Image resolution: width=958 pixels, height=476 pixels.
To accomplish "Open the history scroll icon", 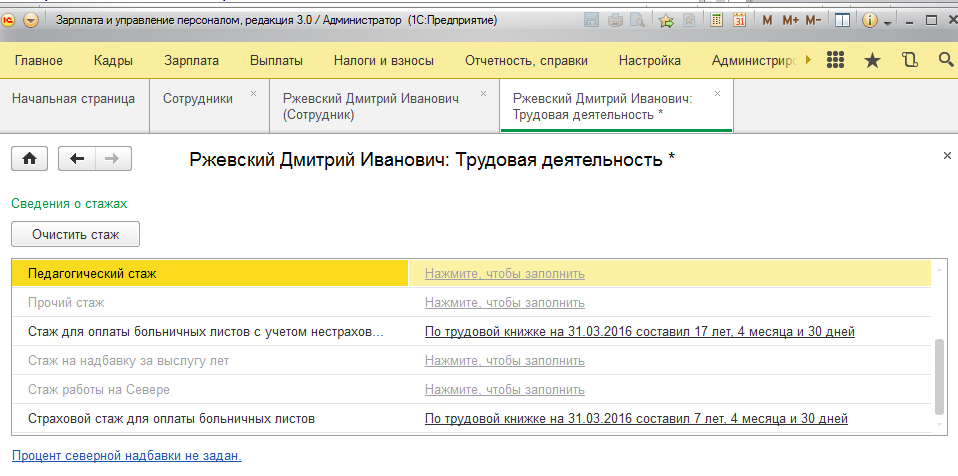I will point(909,60).
